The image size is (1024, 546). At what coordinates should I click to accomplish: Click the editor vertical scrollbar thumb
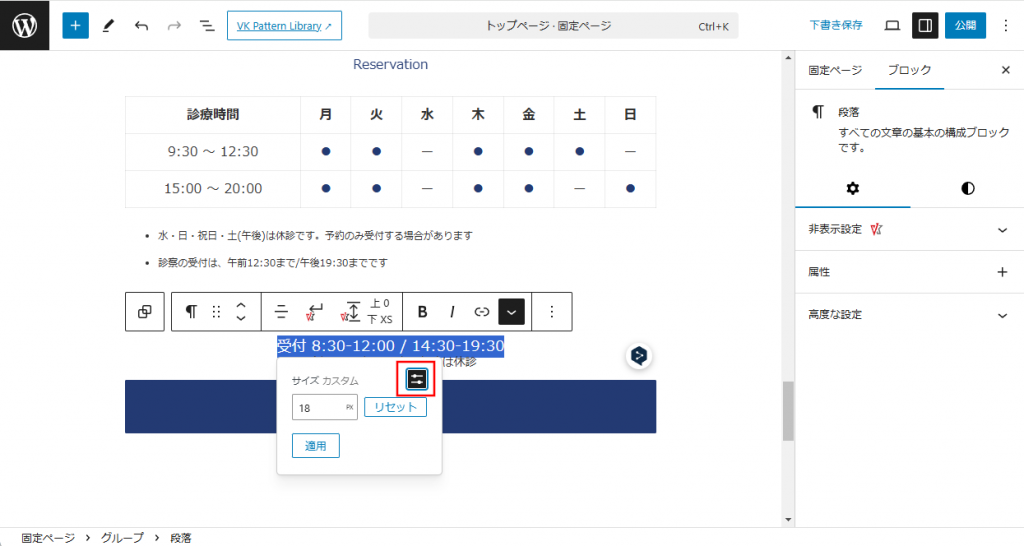pos(788,410)
